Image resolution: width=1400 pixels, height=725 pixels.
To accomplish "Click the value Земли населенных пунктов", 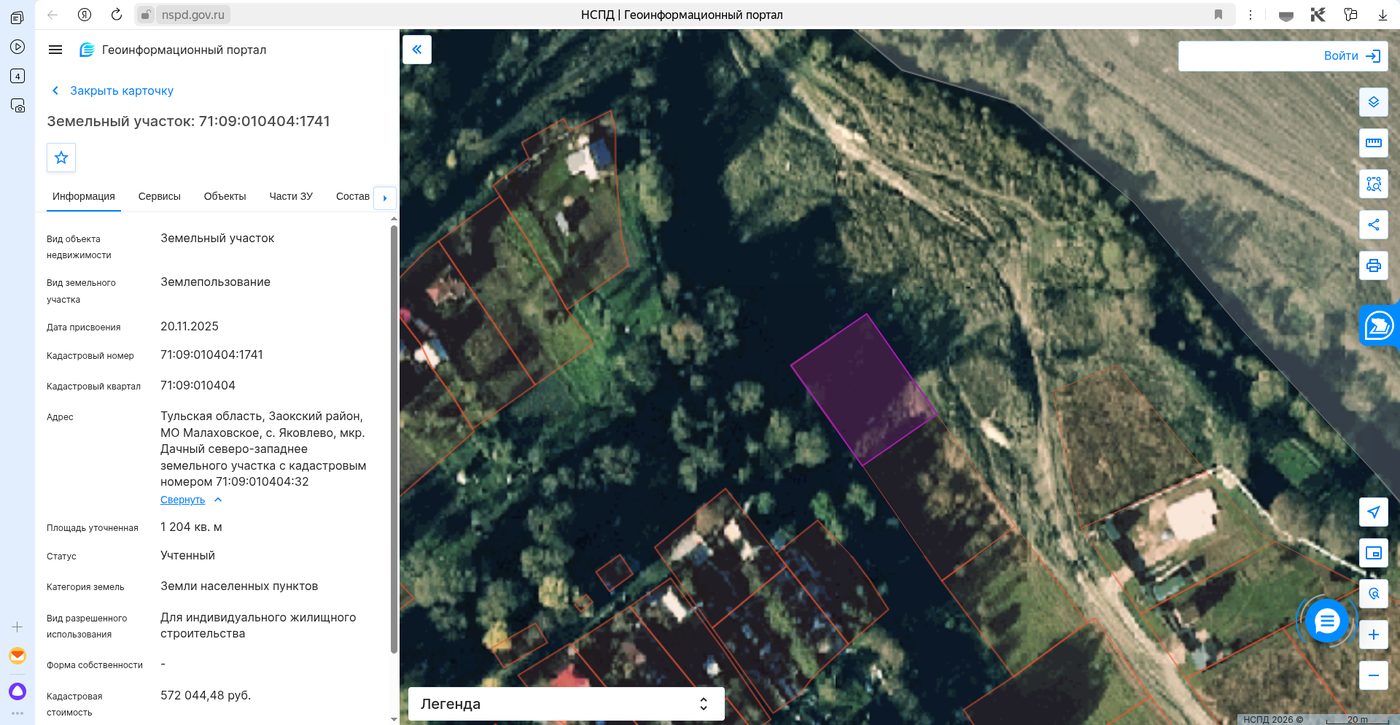I will click(x=239, y=587).
